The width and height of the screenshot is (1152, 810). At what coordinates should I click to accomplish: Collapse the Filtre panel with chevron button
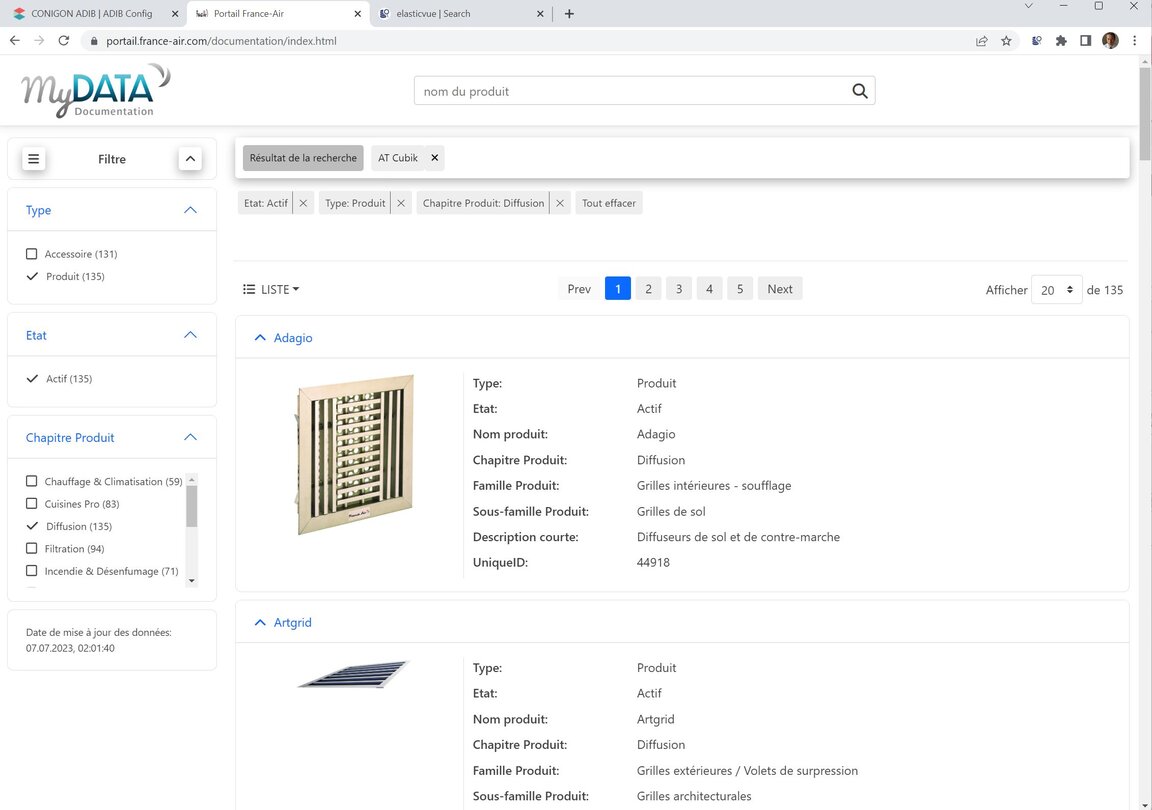190,159
